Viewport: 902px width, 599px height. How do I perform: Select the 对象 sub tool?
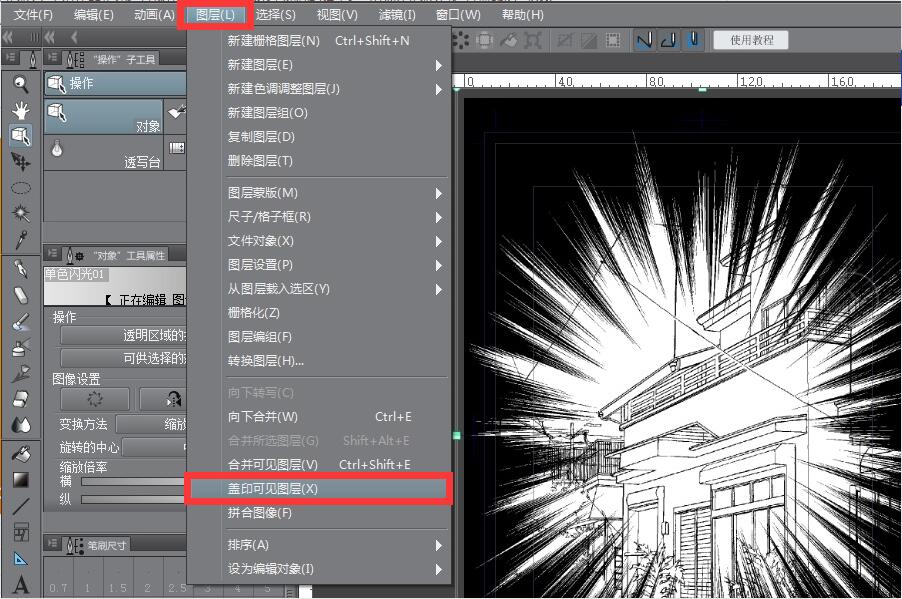(104, 115)
